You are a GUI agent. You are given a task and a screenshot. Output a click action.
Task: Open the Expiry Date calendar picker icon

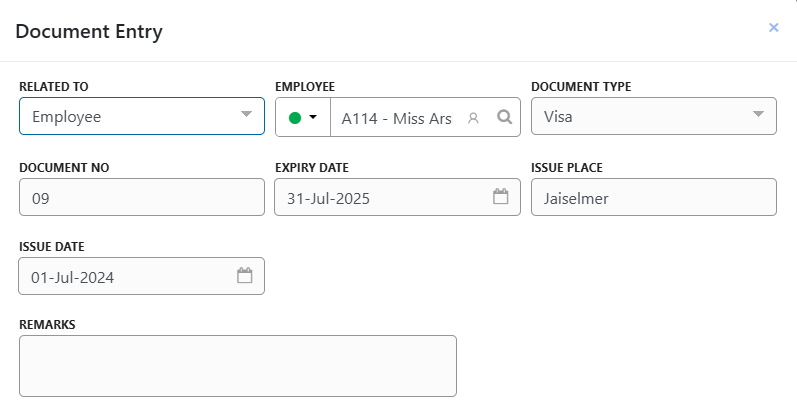point(501,197)
